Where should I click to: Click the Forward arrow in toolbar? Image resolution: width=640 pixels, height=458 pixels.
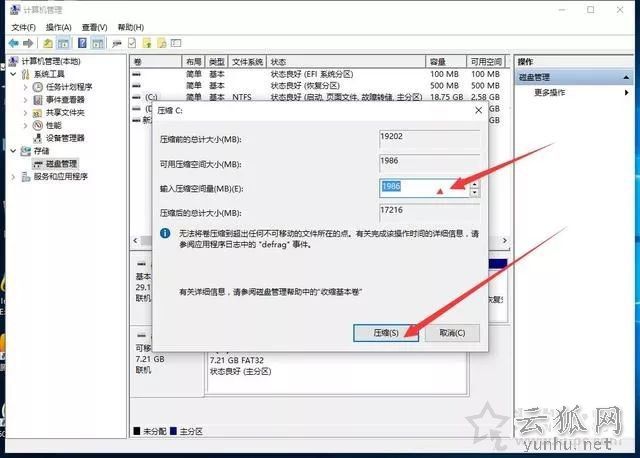(x=28, y=43)
